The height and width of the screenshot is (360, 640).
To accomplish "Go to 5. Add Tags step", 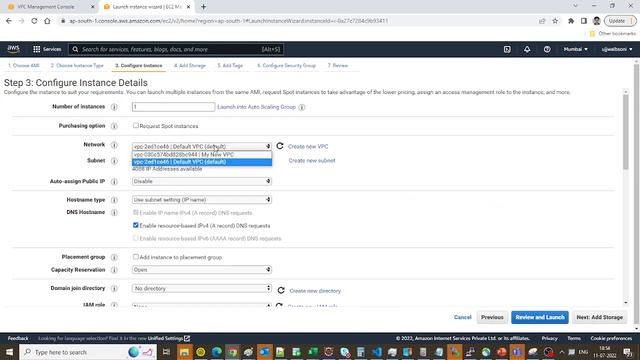I will click(x=230, y=65).
